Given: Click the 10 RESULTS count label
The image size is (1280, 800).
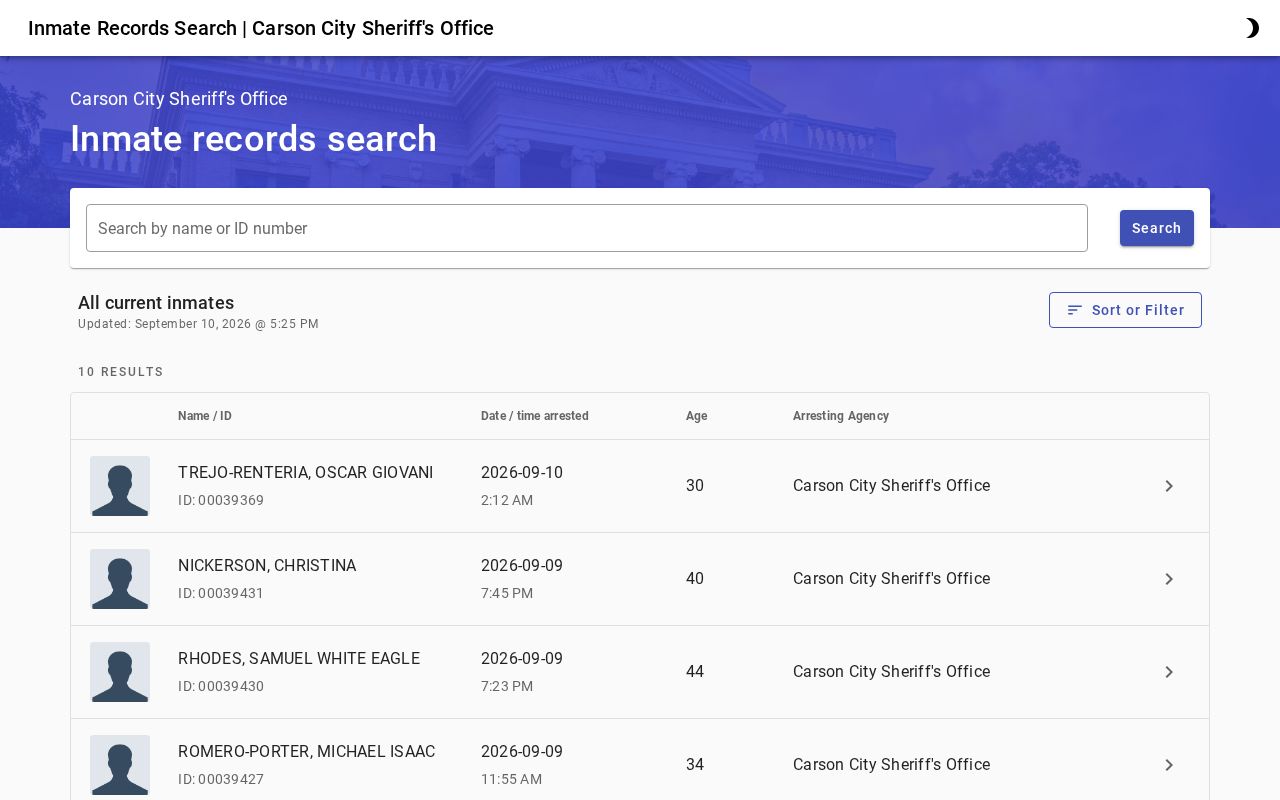Looking at the screenshot, I should pyautogui.click(x=121, y=372).
